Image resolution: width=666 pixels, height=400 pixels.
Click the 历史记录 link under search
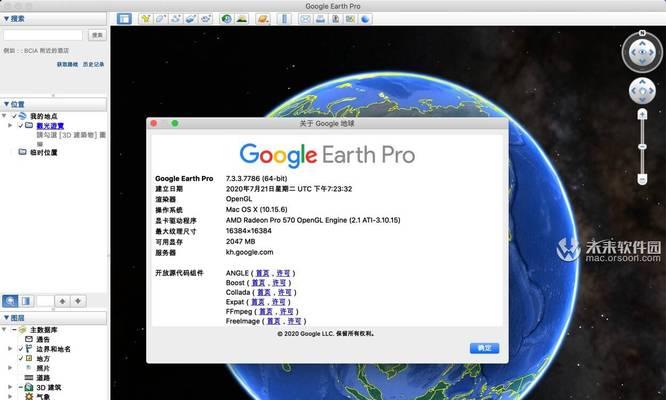tap(93, 64)
